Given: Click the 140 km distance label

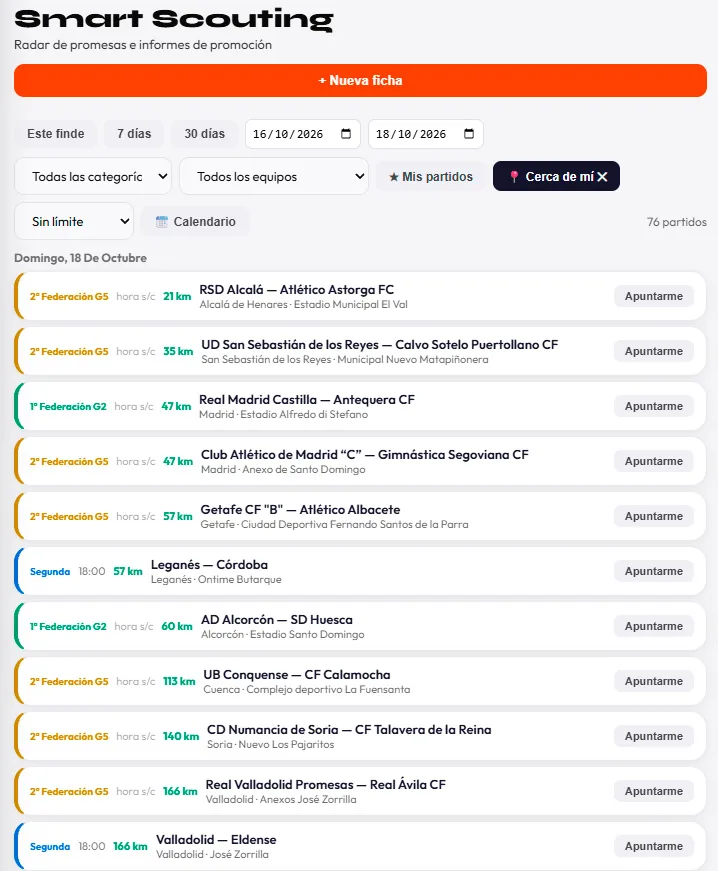Looking at the screenshot, I should 181,736.
